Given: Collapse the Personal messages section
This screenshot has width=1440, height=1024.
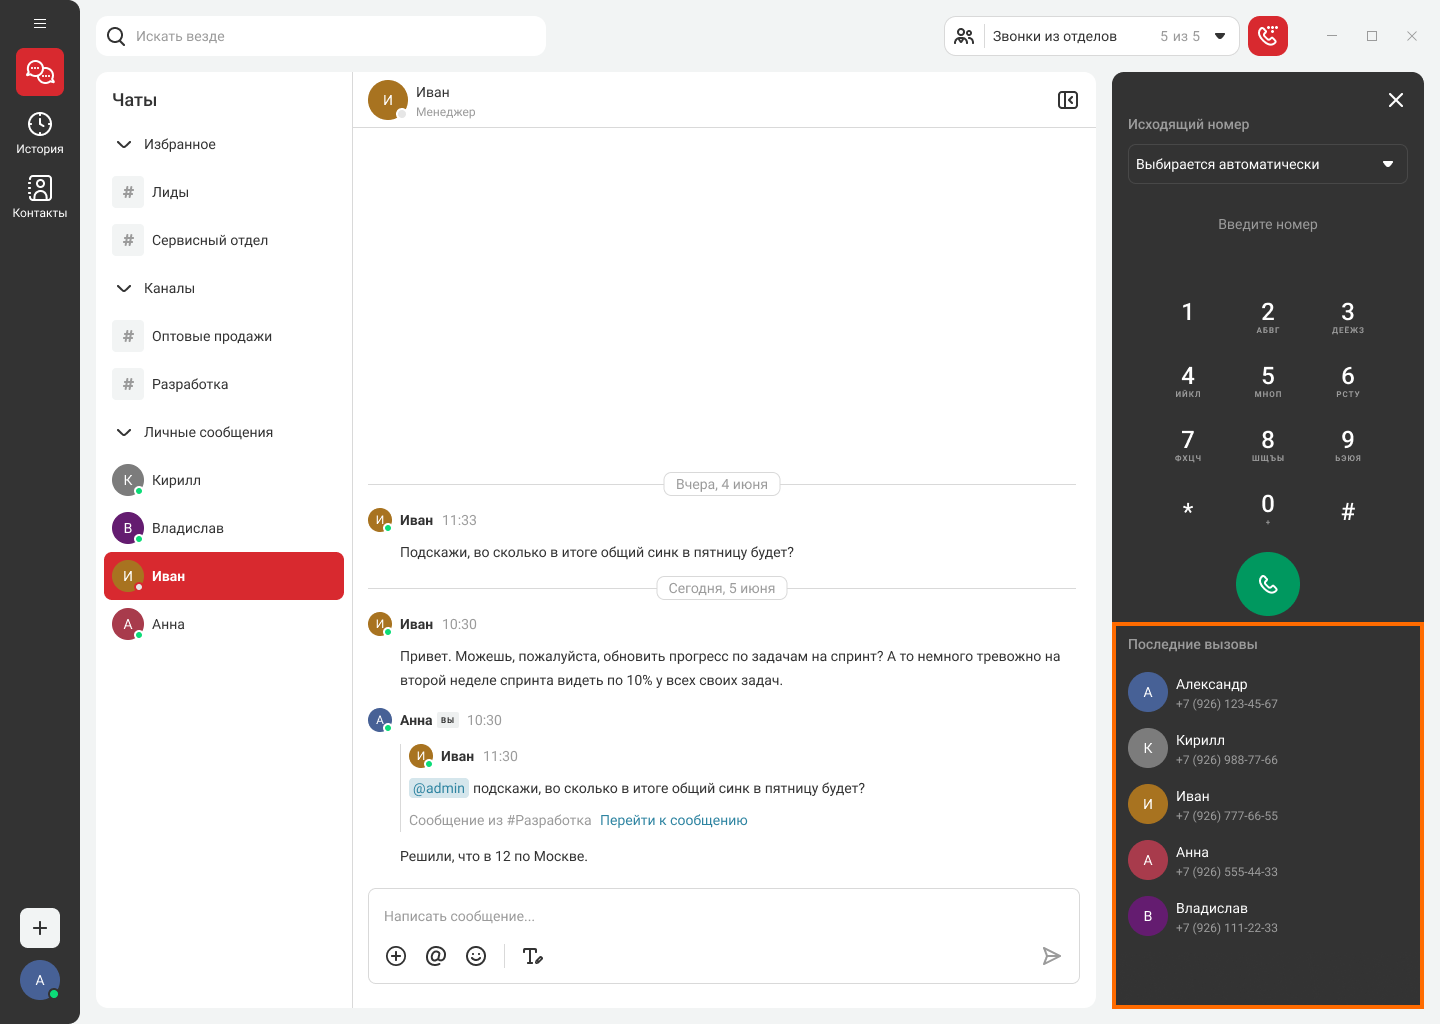Looking at the screenshot, I should [124, 432].
